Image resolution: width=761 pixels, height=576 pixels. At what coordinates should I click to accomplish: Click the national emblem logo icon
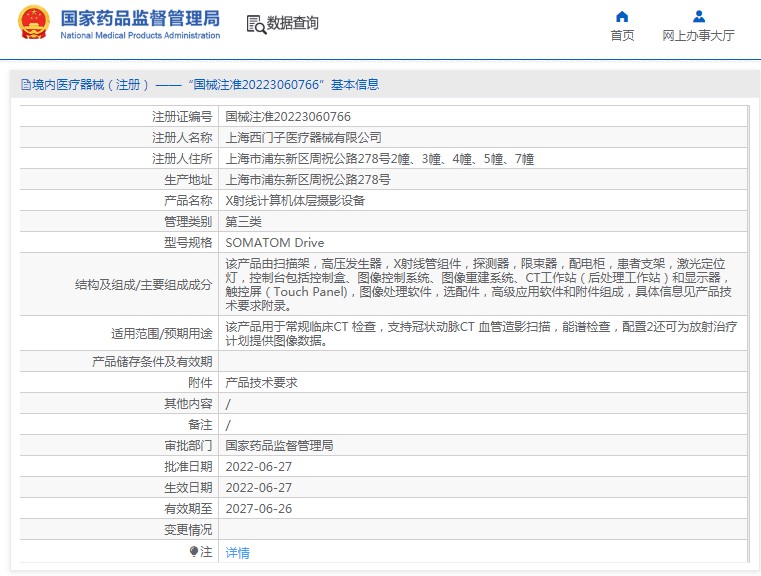(x=34, y=22)
